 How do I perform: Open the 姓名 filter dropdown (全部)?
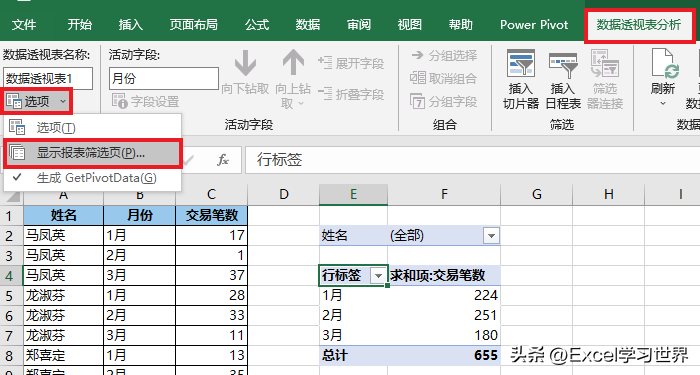pyautogui.click(x=491, y=235)
